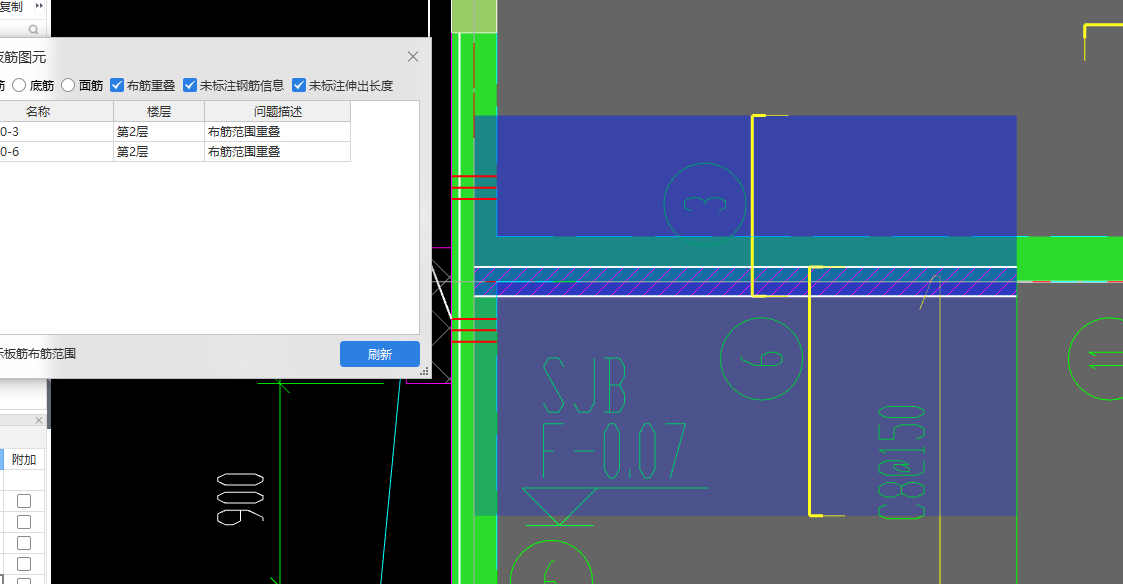Toggle the 未标注伸出长度 checkbox

tap(299, 85)
